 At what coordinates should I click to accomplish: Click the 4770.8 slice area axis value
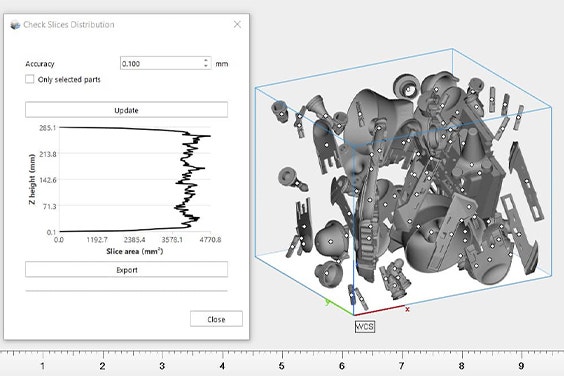pyautogui.click(x=210, y=240)
